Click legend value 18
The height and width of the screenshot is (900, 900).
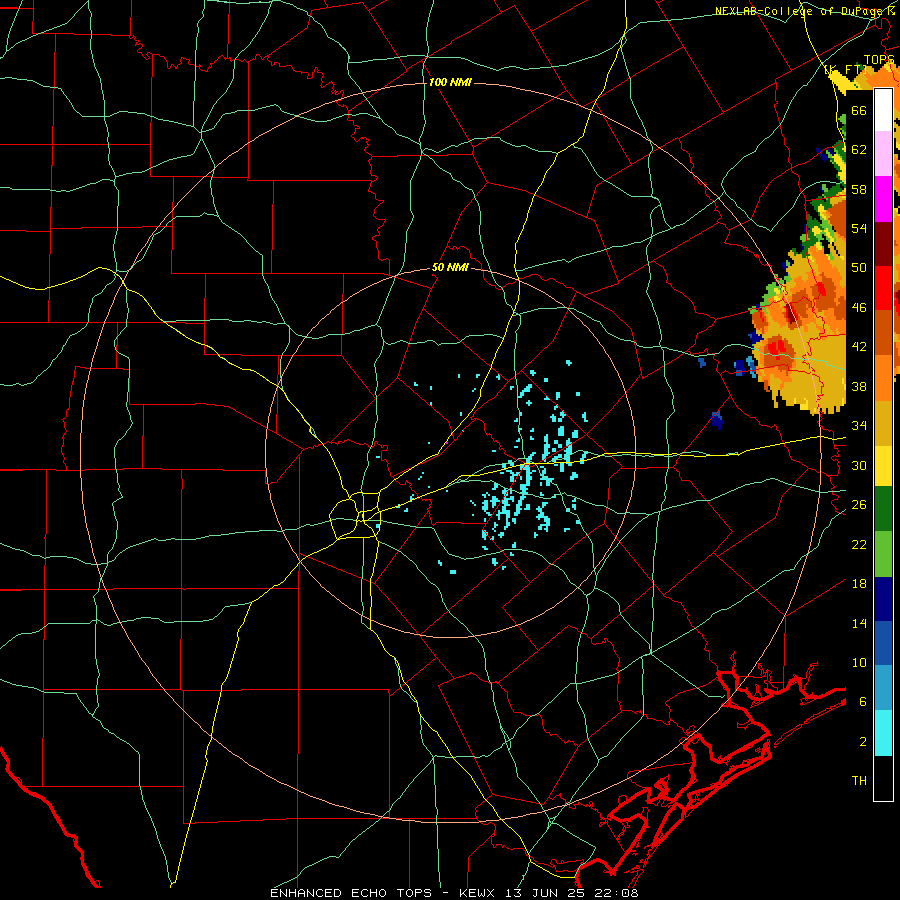(x=859, y=584)
